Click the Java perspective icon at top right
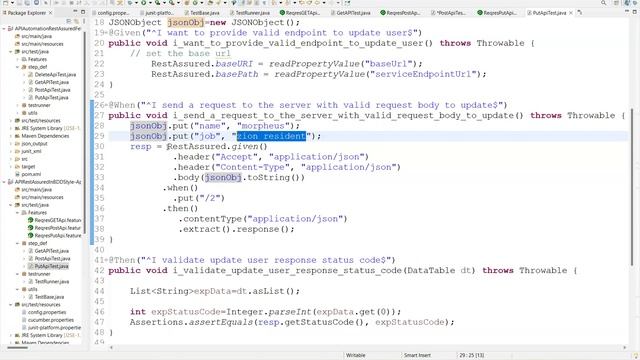640x360 pixels. pyautogui.click(x=627, y=3)
